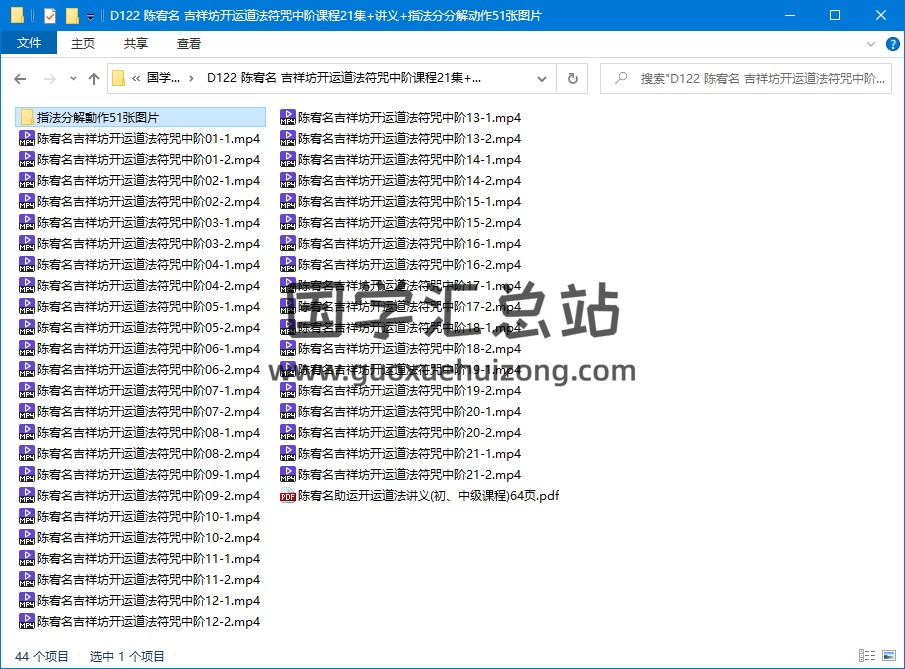Open the 文件 menu tab
905x669 pixels.
pyautogui.click(x=29, y=43)
